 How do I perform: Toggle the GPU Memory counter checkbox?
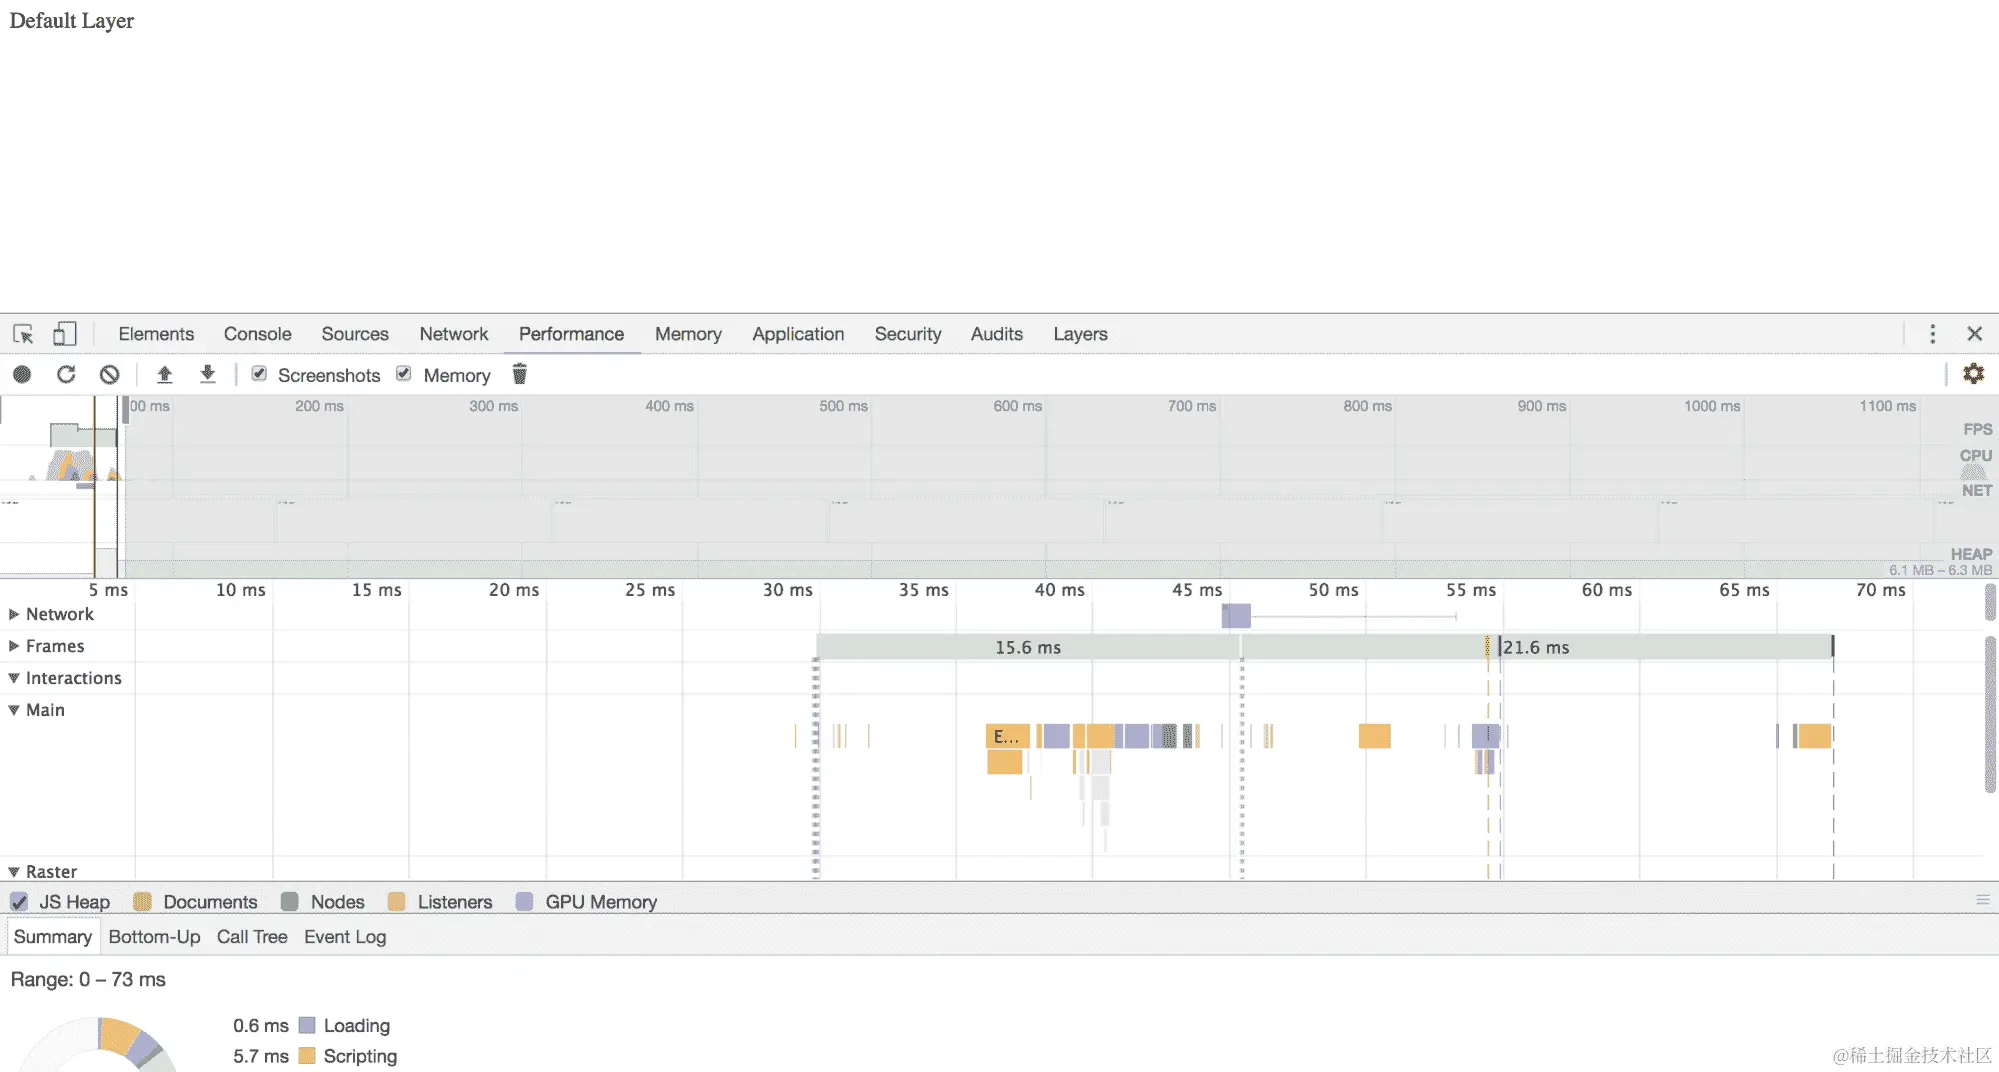click(x=524, y=902)
